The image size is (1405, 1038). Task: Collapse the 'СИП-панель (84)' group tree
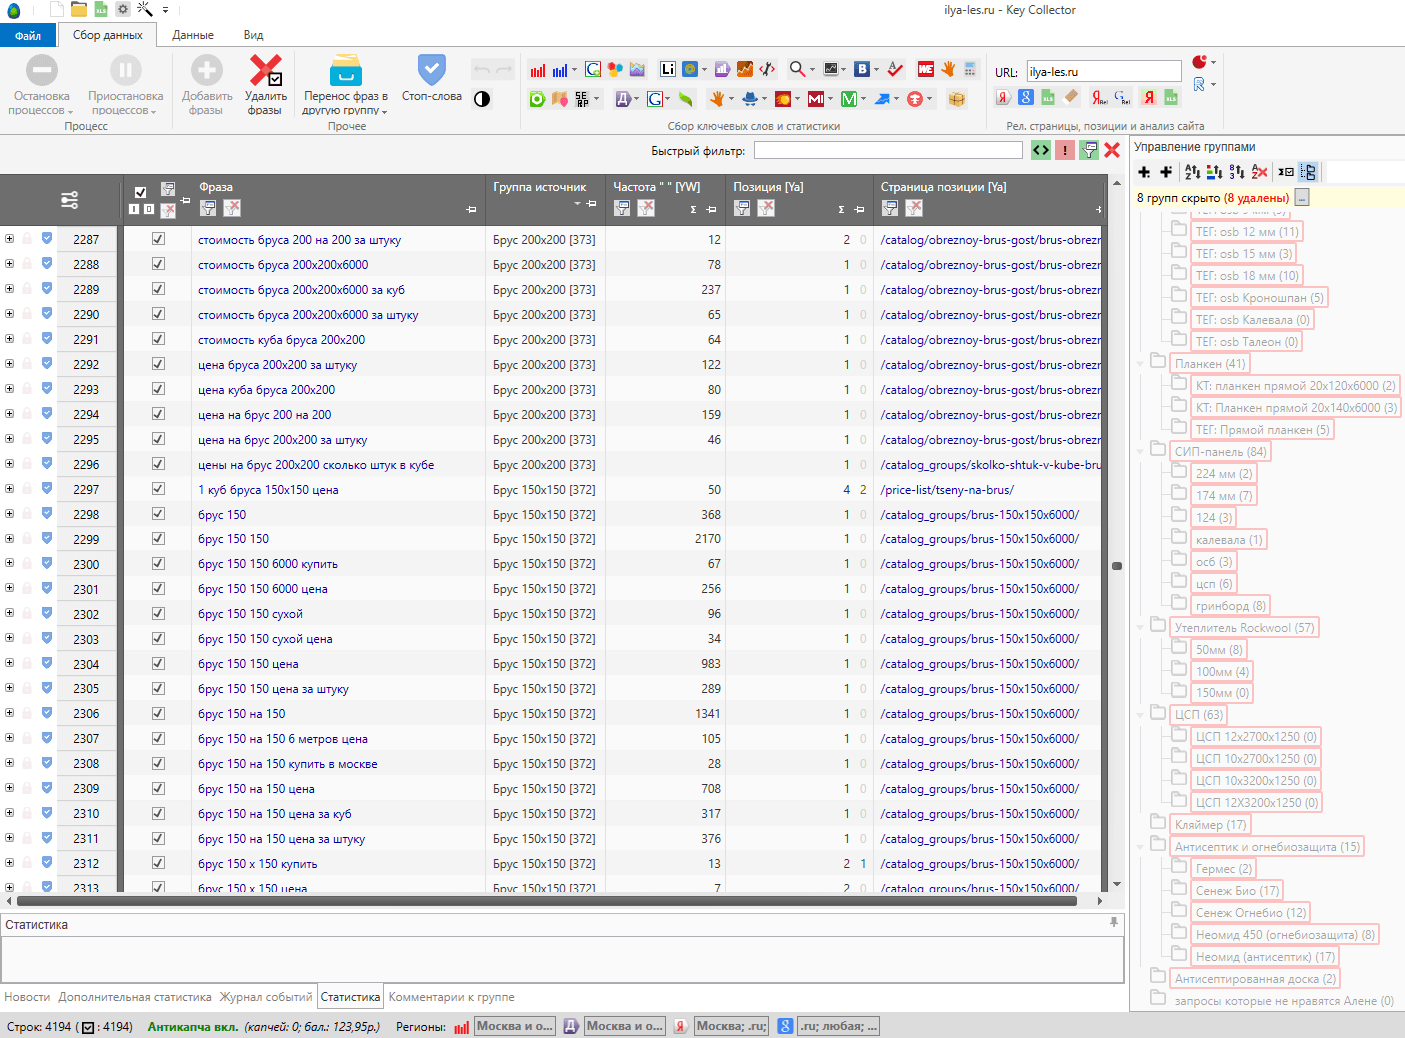[x=1140, y=452]
